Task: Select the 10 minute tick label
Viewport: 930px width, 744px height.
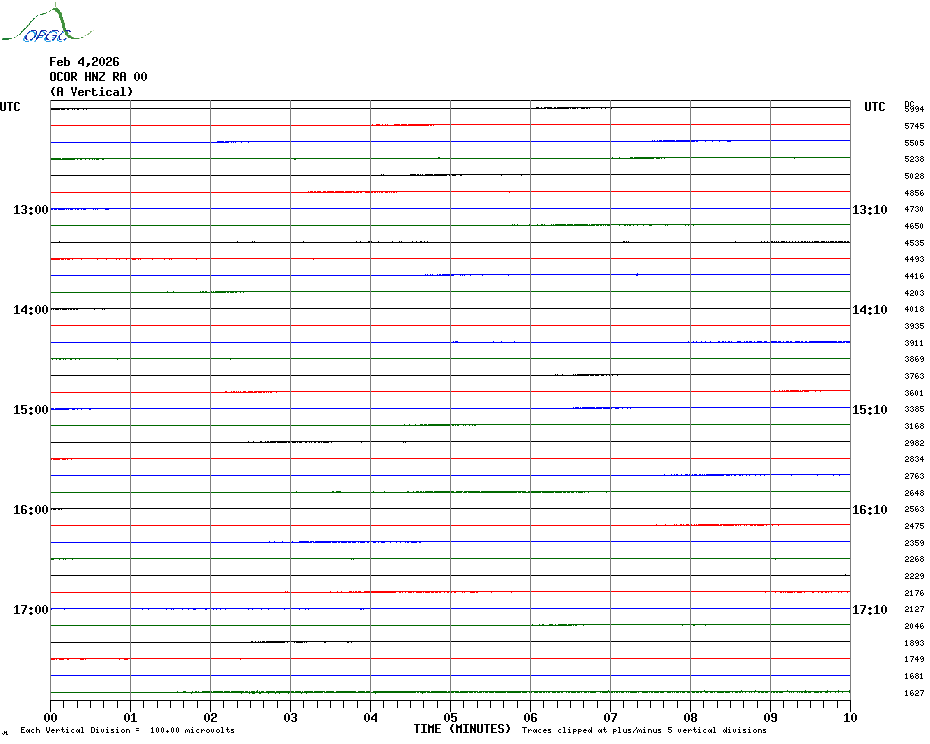Action: 849,717
